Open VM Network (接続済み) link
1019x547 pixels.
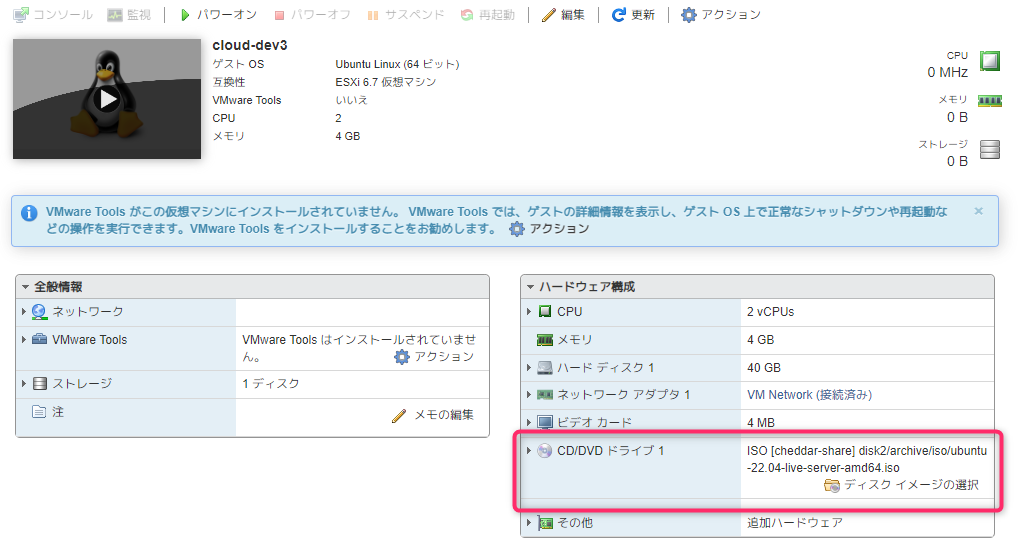coord(809,395)
